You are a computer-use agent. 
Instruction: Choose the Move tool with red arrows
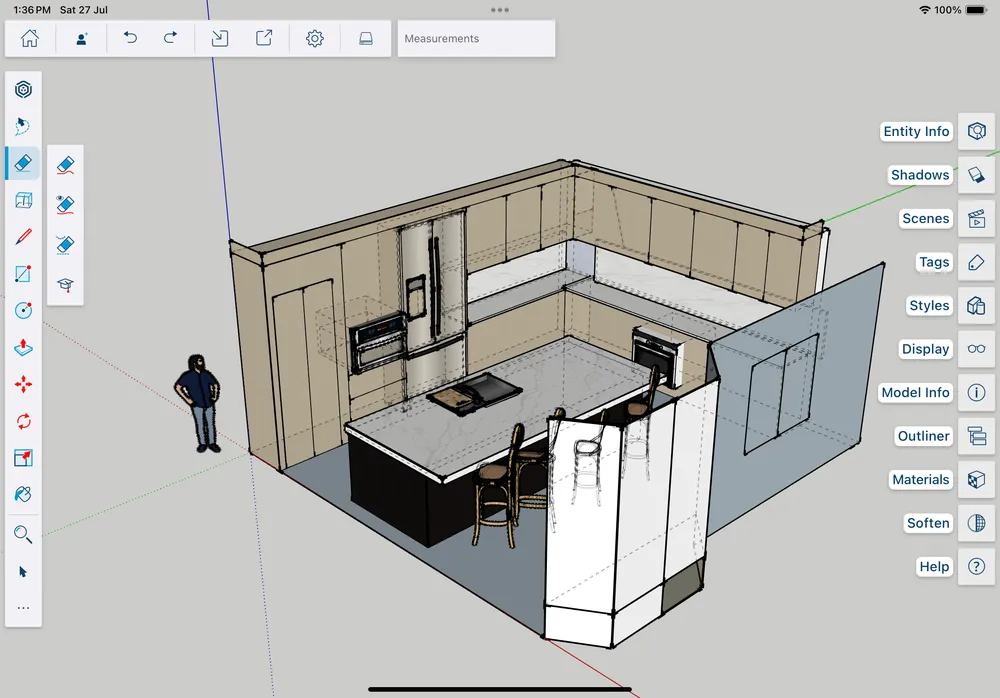23,384
